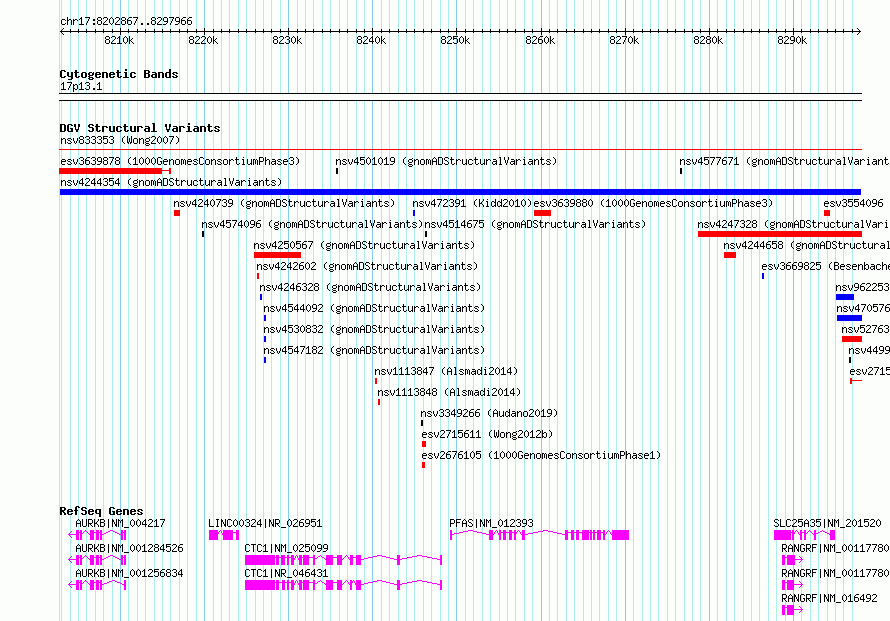Click the PFAS magenta gene model glyph
890x621 pixels.
point(539,535)
